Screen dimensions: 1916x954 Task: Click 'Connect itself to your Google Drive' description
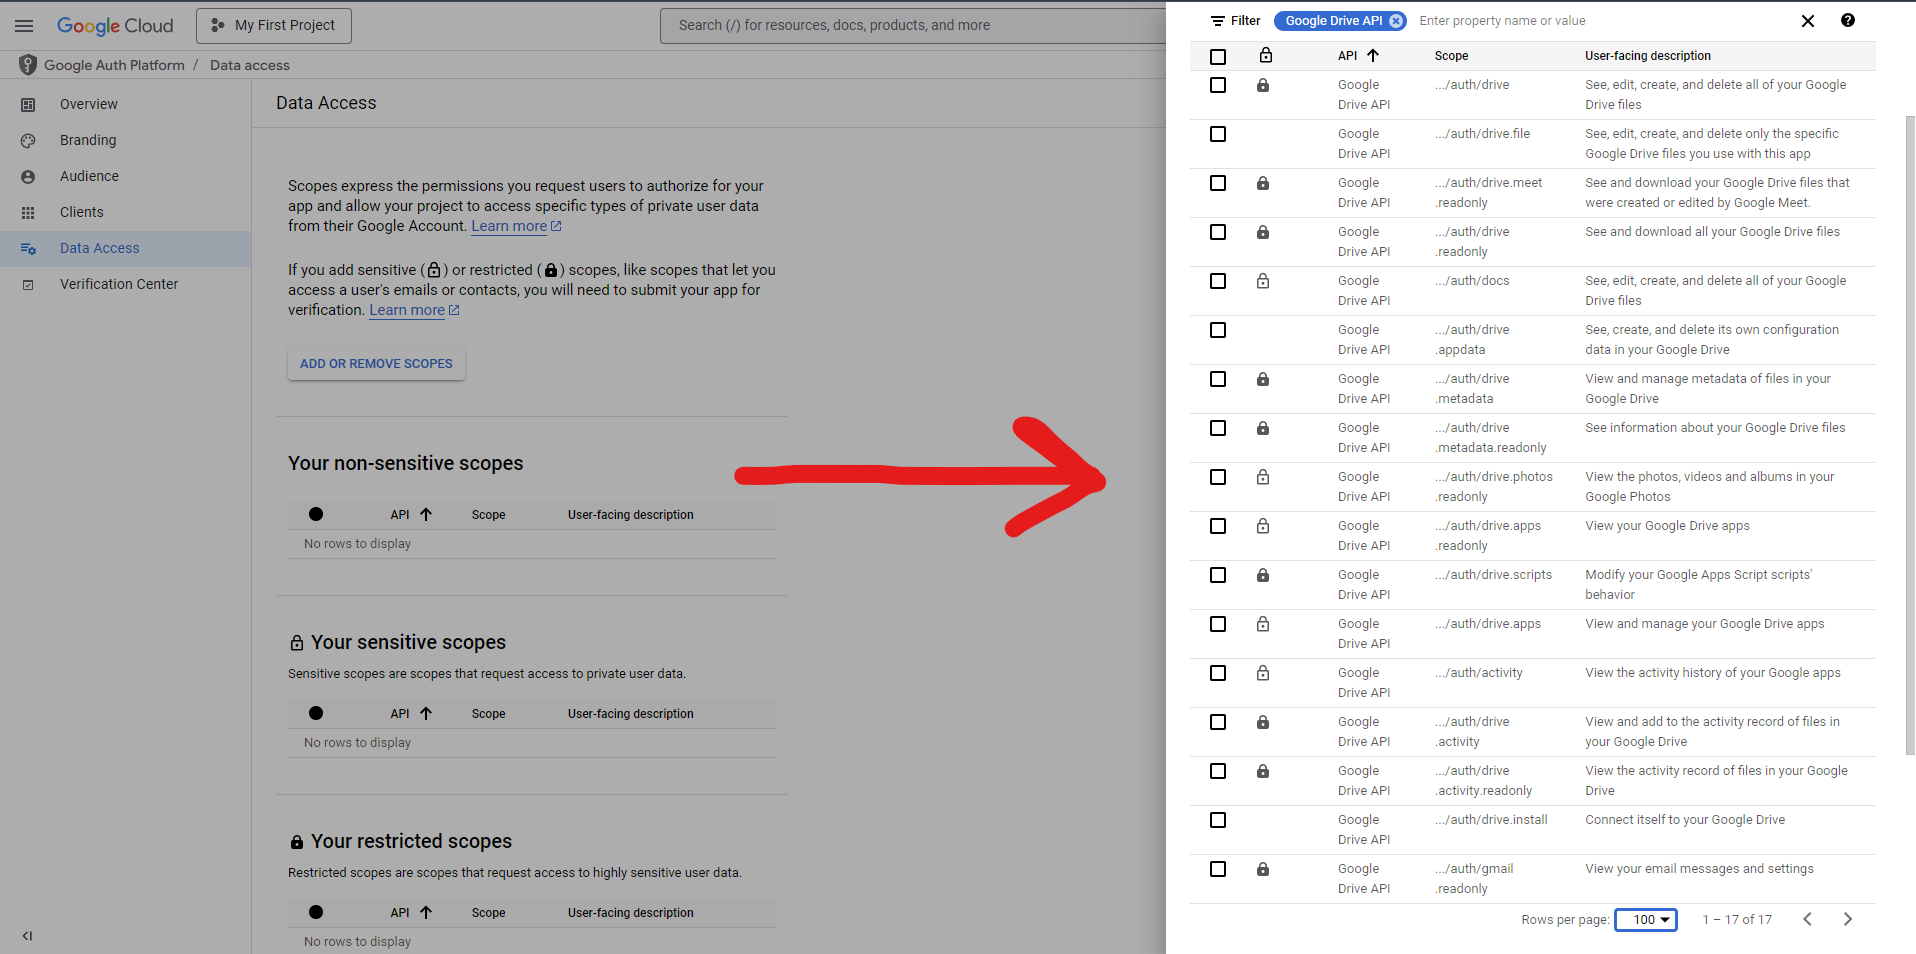tap(1685, 820)
